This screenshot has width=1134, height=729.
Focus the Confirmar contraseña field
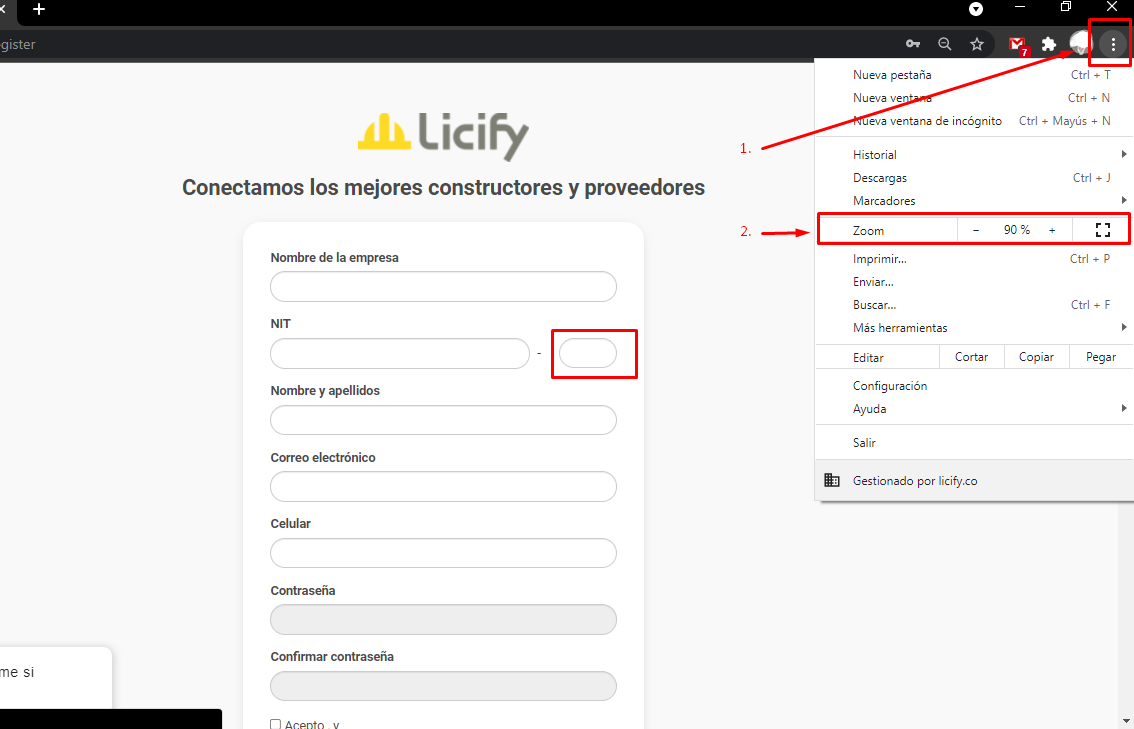(443, 686)
